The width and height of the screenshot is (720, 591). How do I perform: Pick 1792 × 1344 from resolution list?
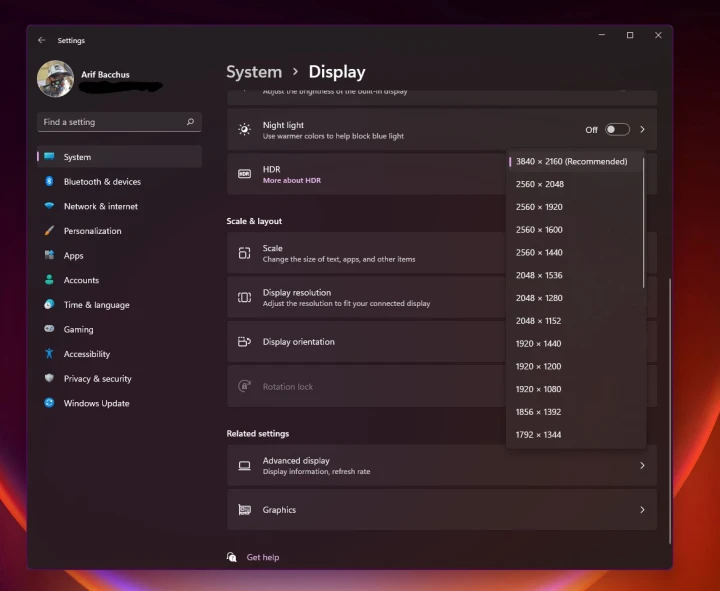[575, 435]
